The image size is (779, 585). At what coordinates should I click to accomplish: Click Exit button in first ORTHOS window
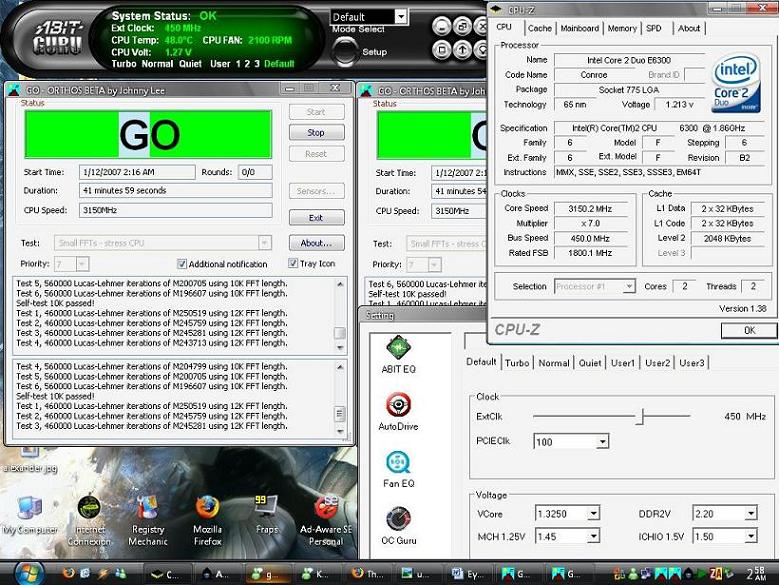(316, 218)
